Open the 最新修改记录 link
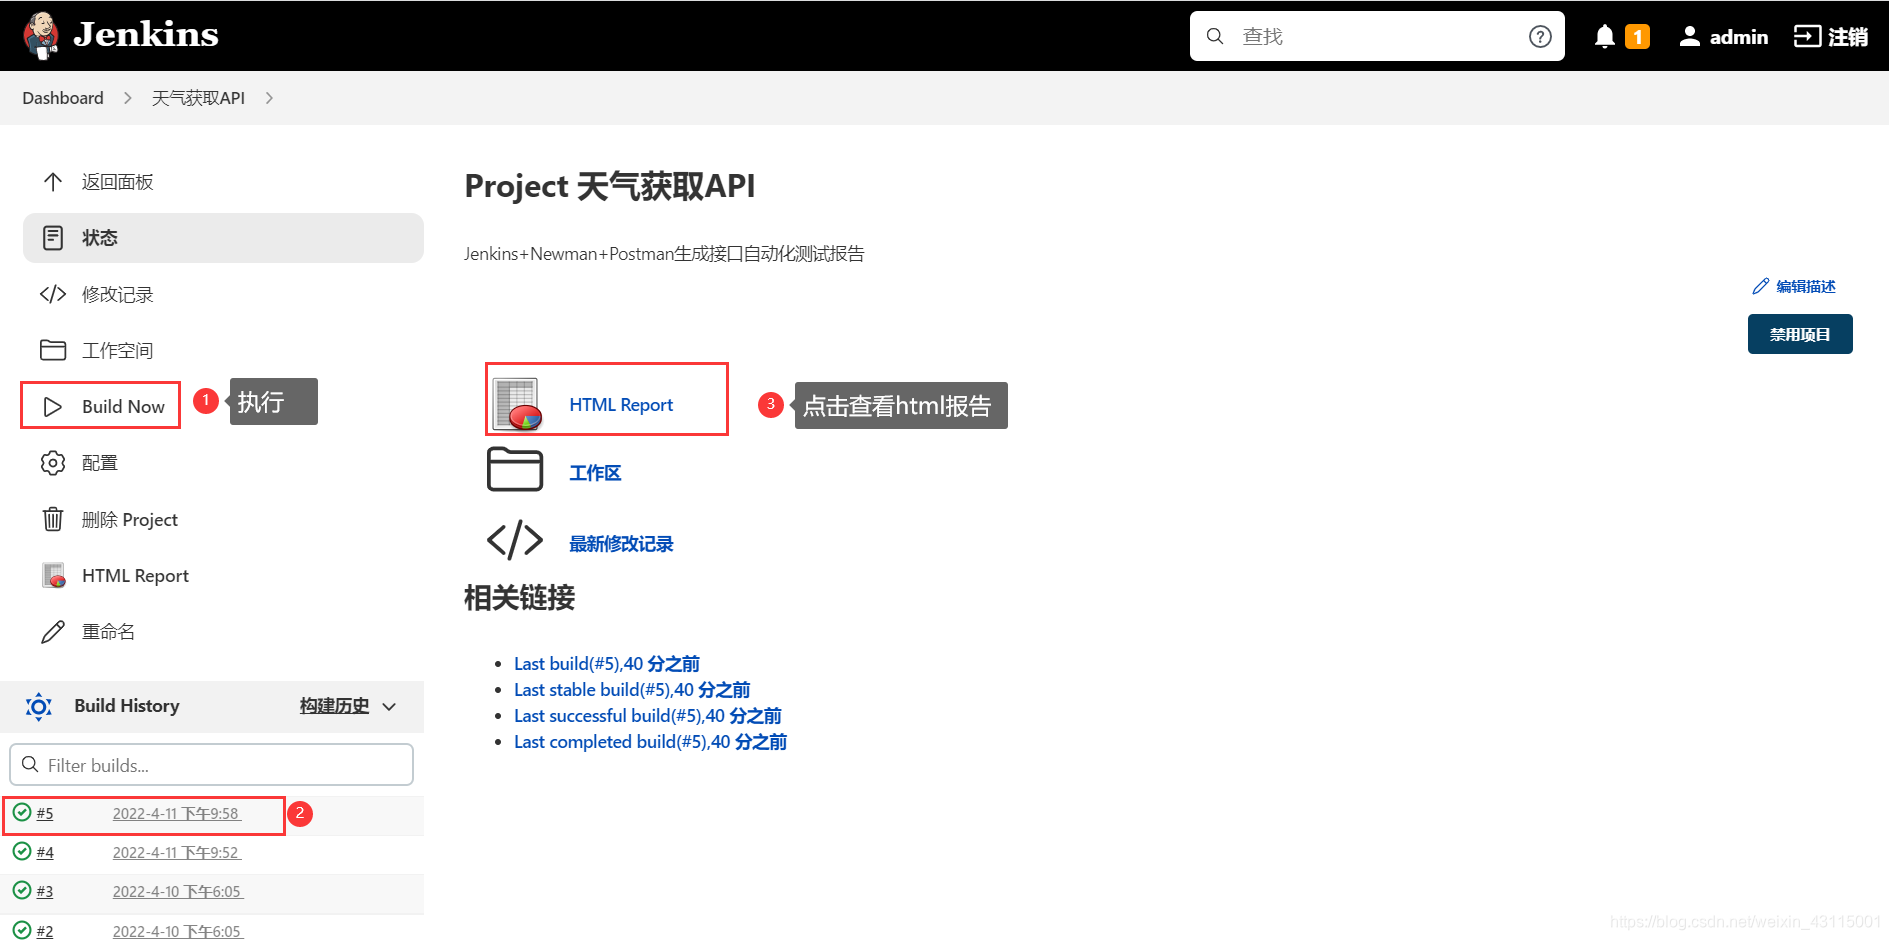Image resolution: width=1889 pixels, height=940 pixels. (621, 544)
